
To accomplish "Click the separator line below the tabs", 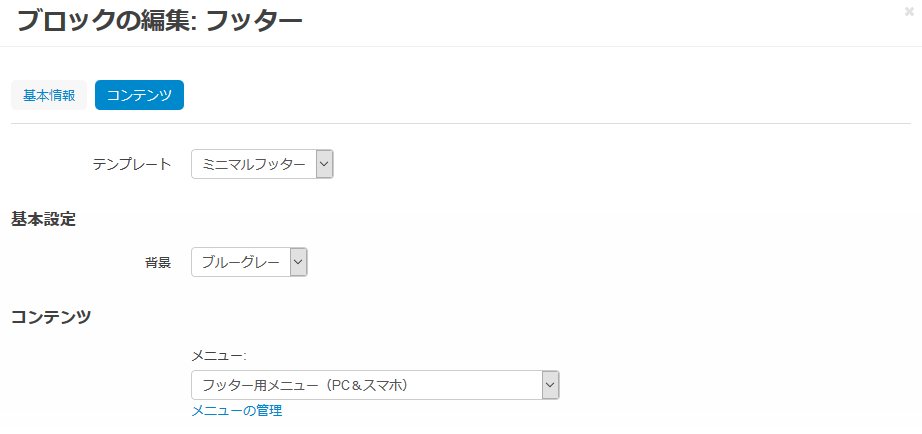I will pos(461,124).
